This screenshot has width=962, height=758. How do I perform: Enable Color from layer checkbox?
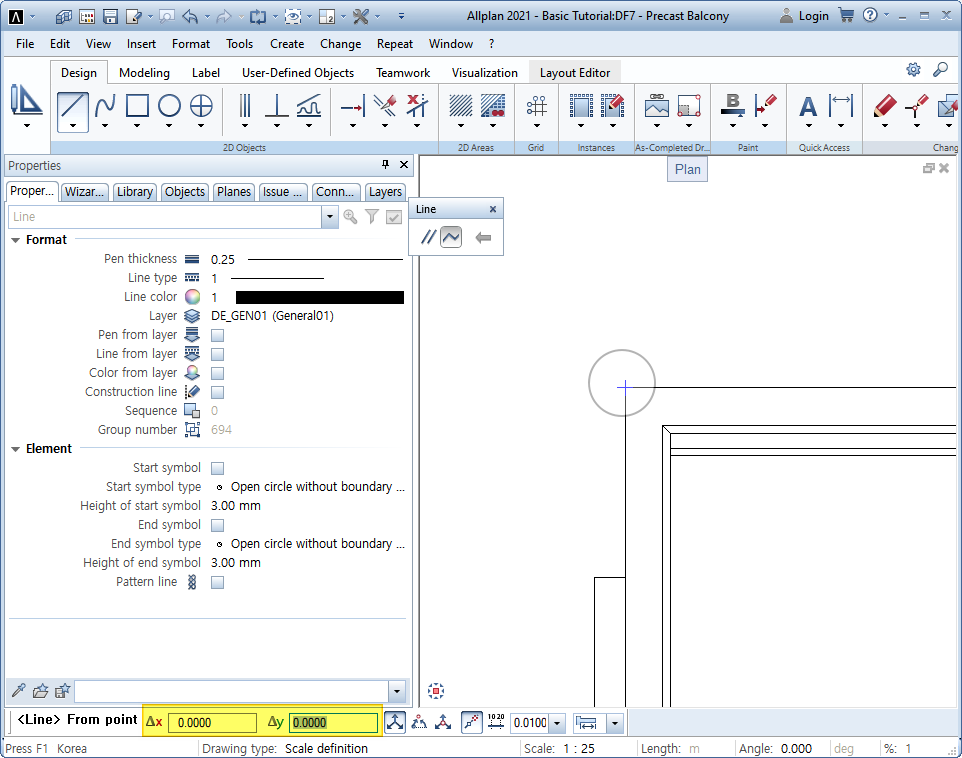217,373
